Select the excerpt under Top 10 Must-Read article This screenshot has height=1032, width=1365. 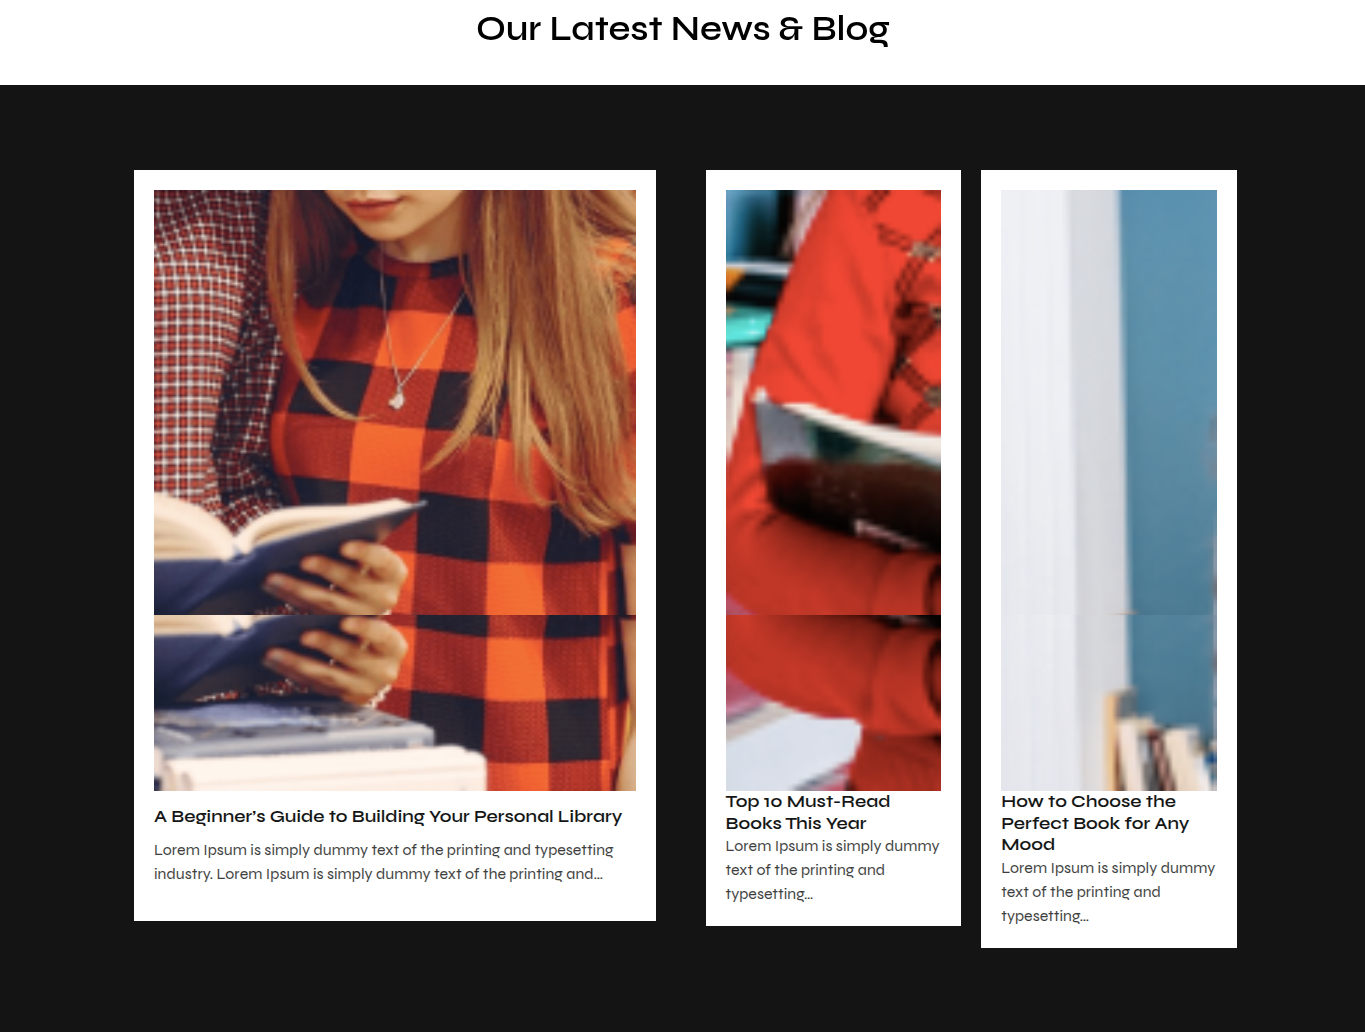point(832,870)
